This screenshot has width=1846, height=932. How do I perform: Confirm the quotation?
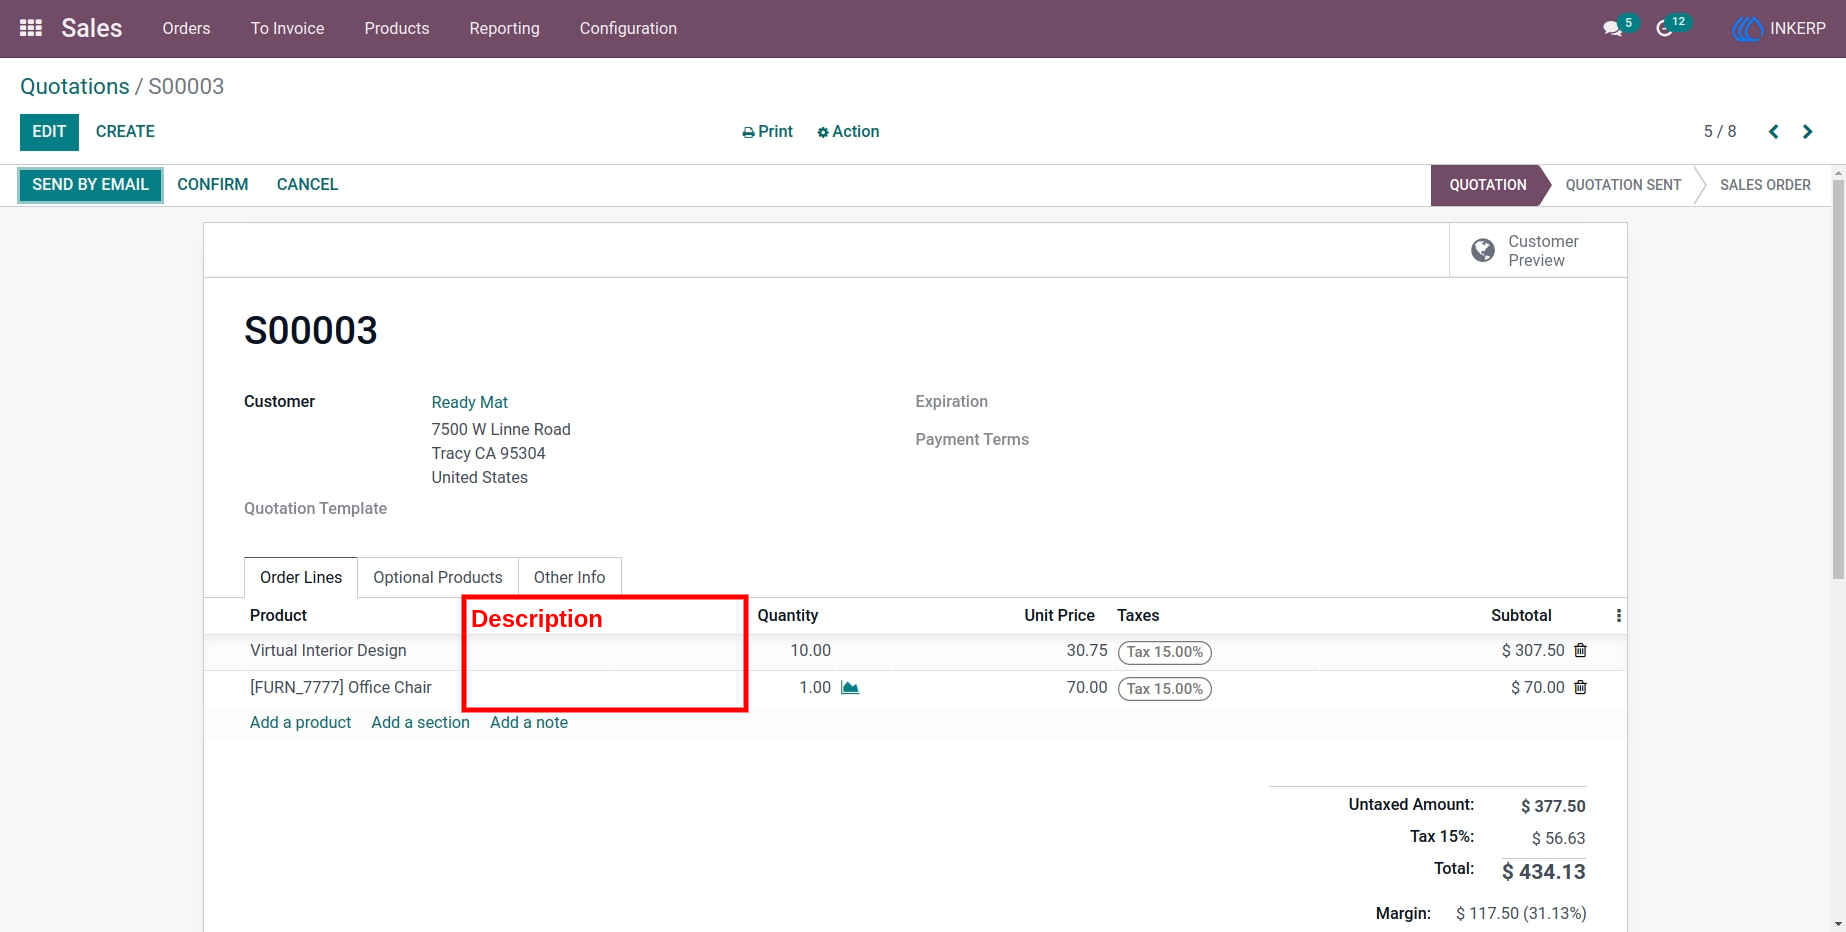point(213,185)
